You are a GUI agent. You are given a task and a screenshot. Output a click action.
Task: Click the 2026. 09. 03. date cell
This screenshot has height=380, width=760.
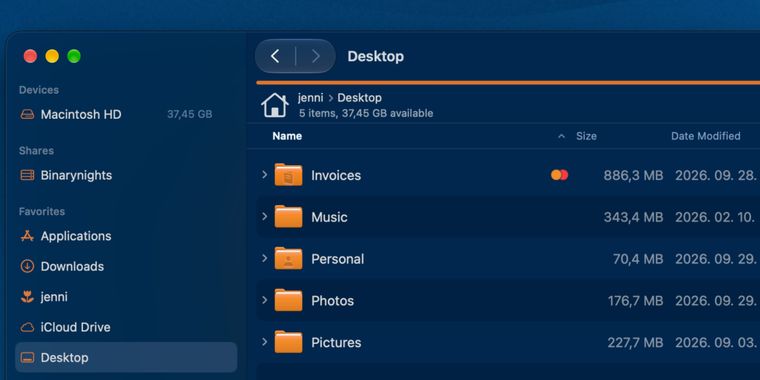(x=717, y=343)
